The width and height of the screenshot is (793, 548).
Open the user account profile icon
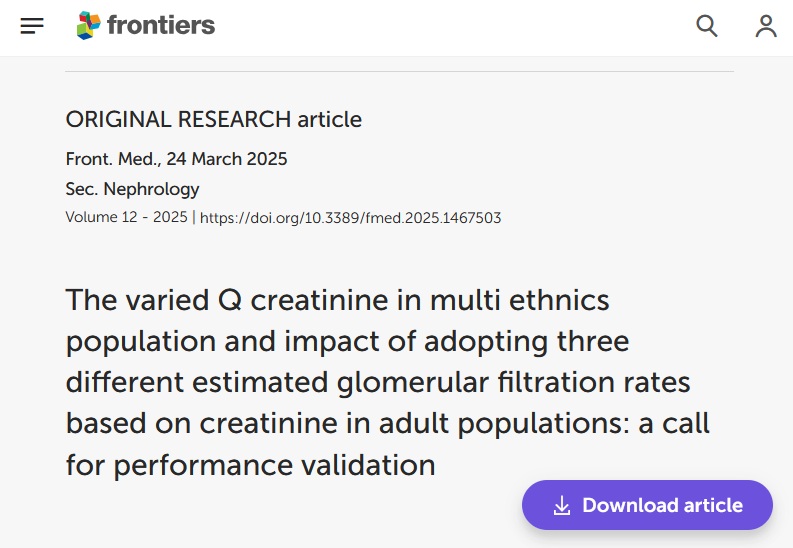tap(766, 26)
